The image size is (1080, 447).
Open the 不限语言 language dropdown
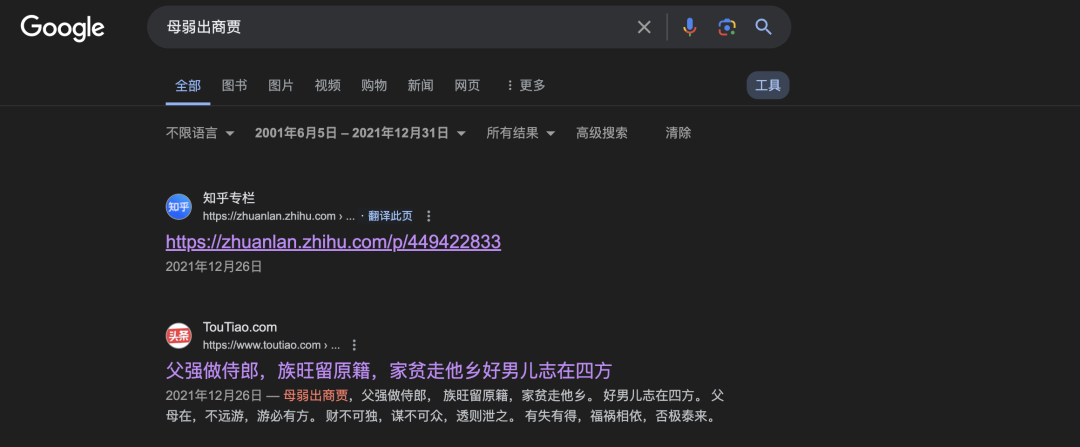tap(200, 133)
